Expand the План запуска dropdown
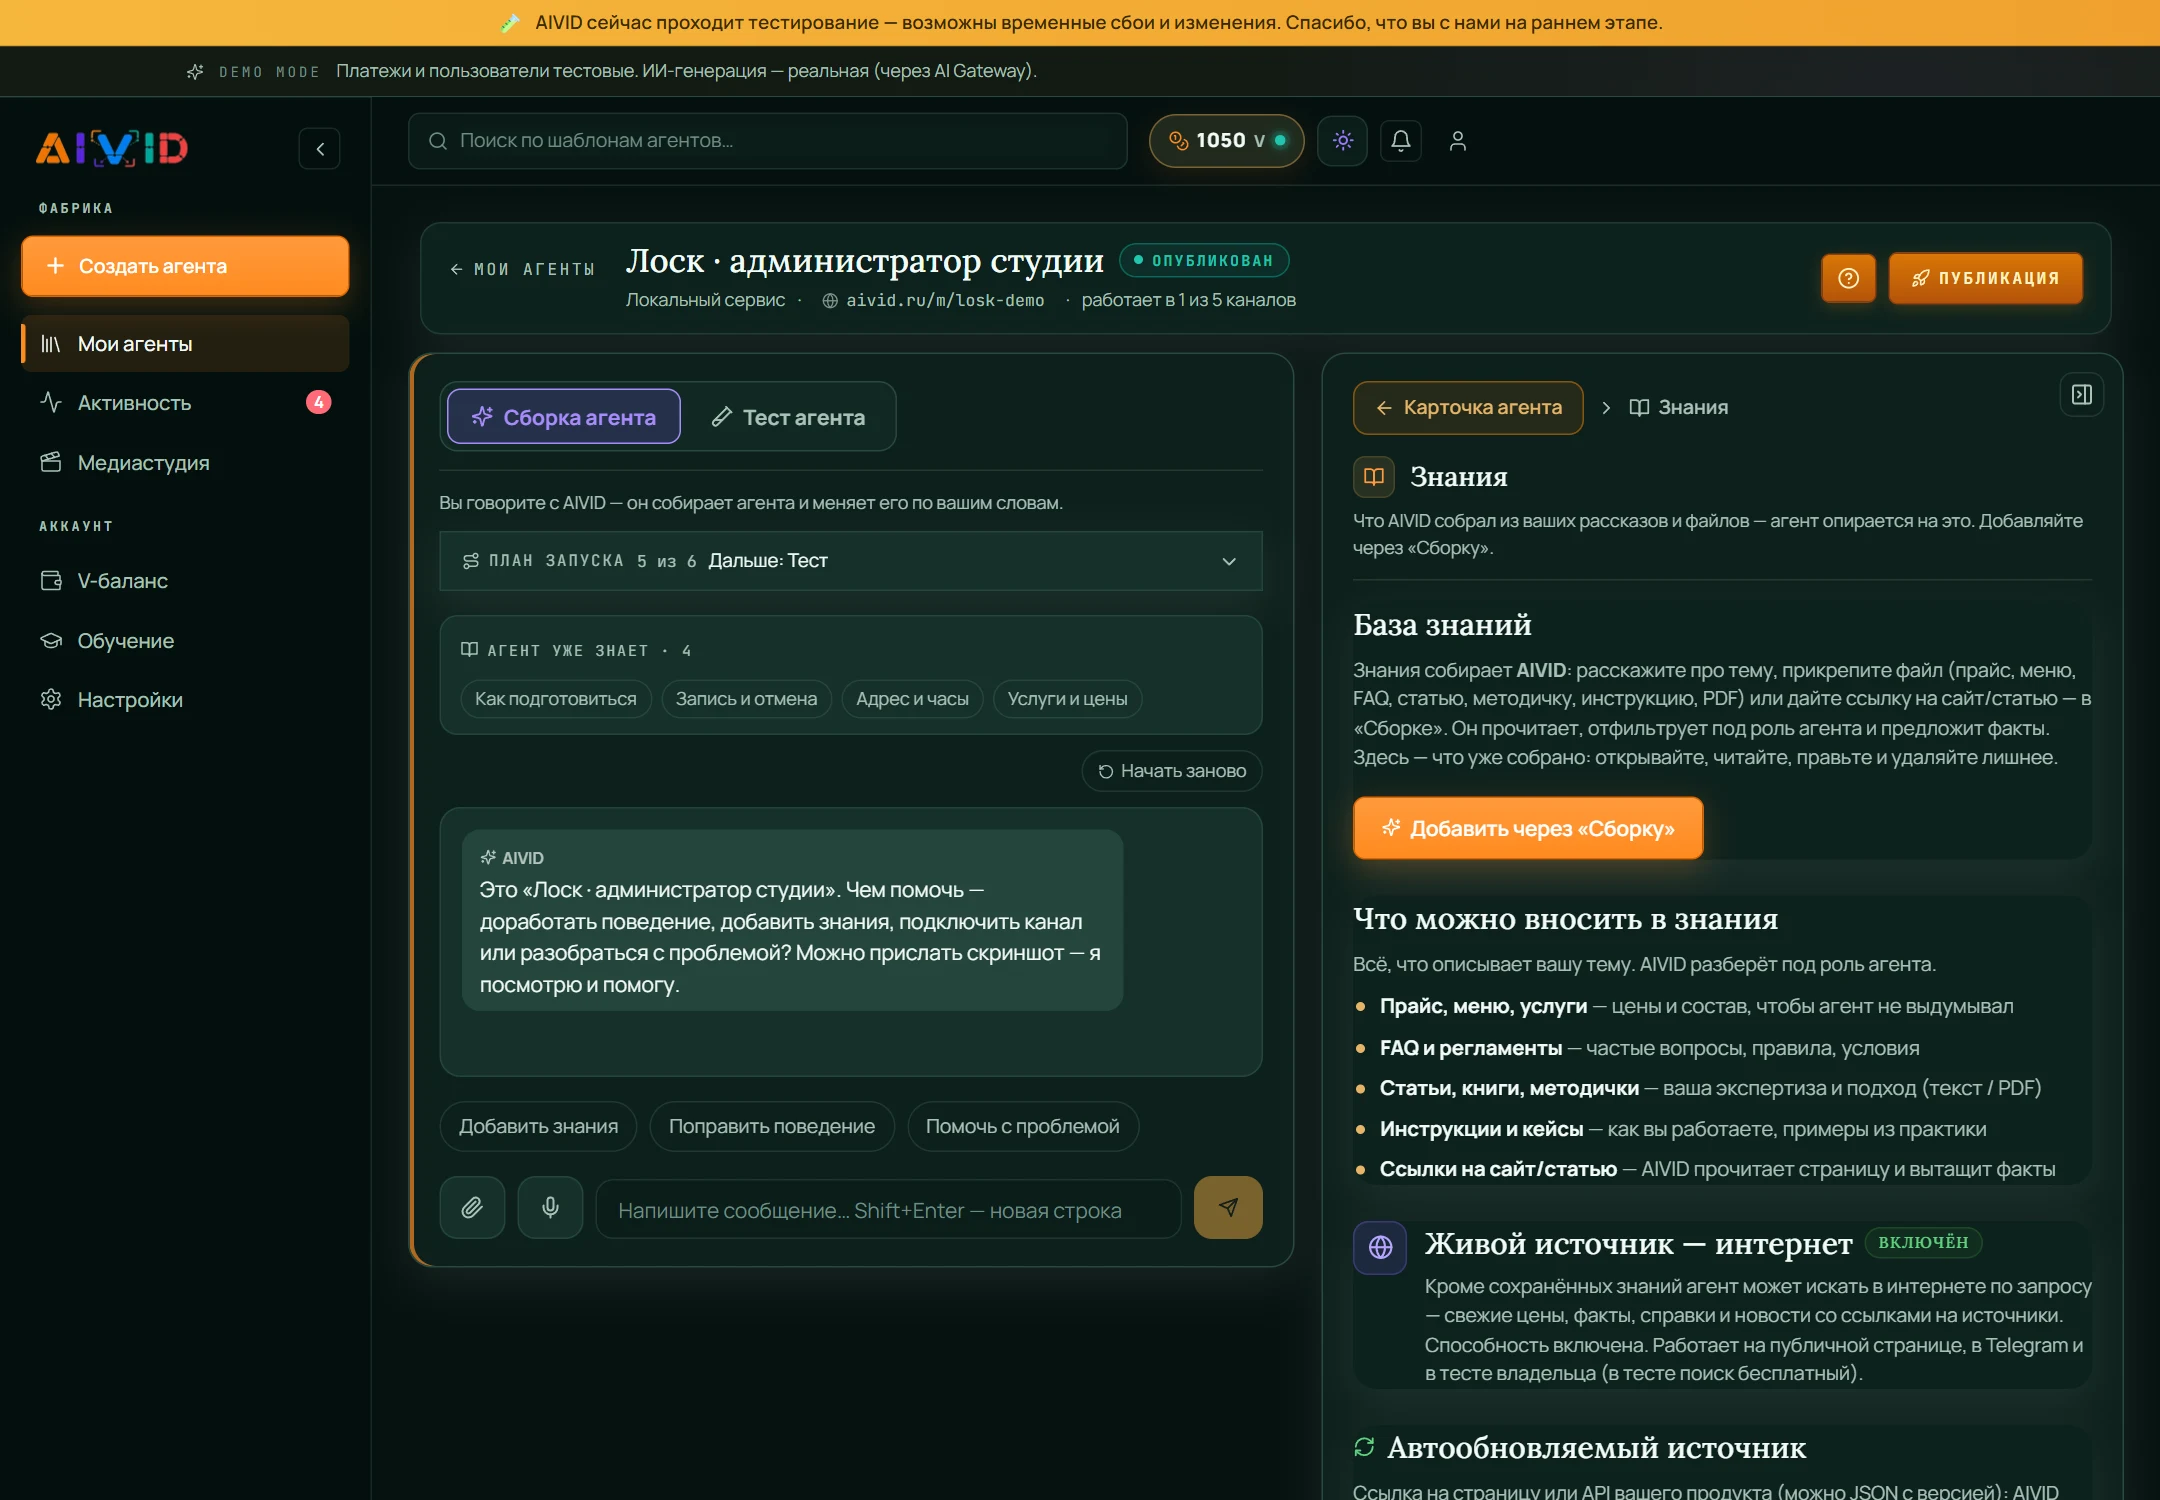 point(851,561)
